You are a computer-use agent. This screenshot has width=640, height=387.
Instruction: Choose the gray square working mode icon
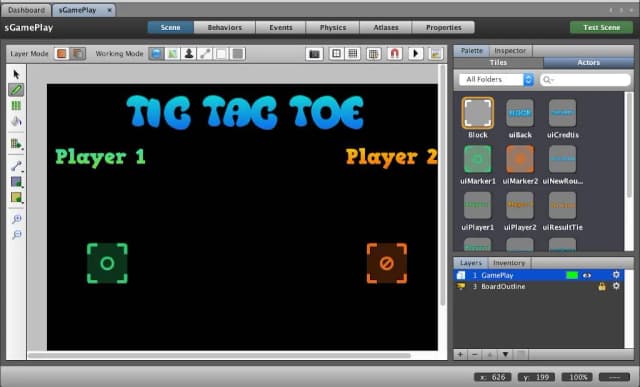pos(238,53)
